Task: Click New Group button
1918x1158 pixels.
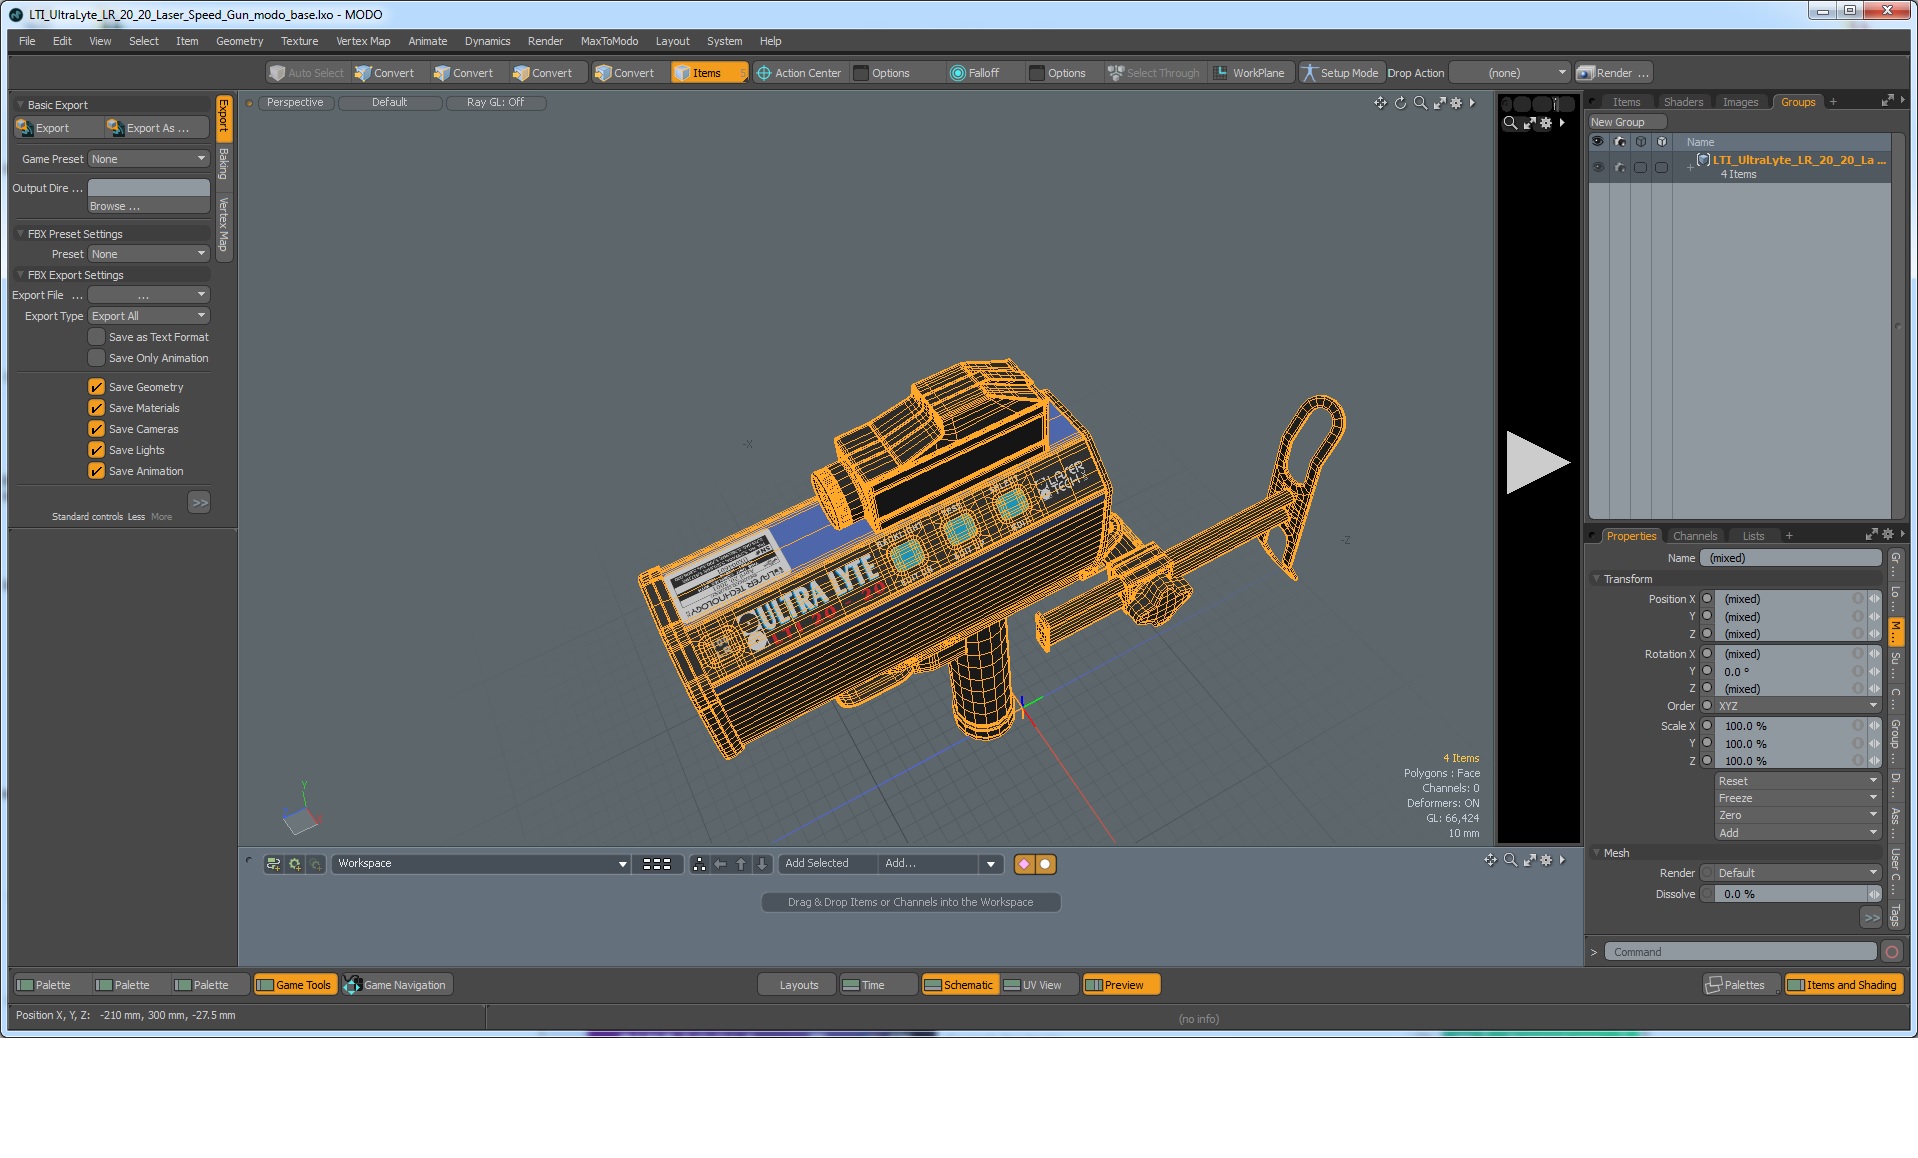Action: click(x=1627, y=122)
